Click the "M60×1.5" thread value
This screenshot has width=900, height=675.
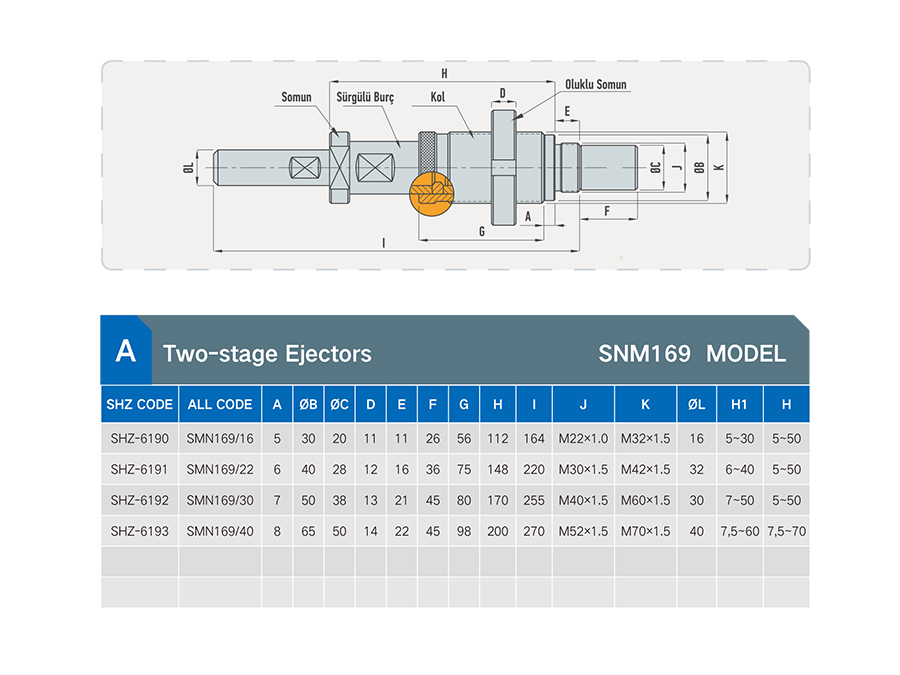[x=645, y=501]
